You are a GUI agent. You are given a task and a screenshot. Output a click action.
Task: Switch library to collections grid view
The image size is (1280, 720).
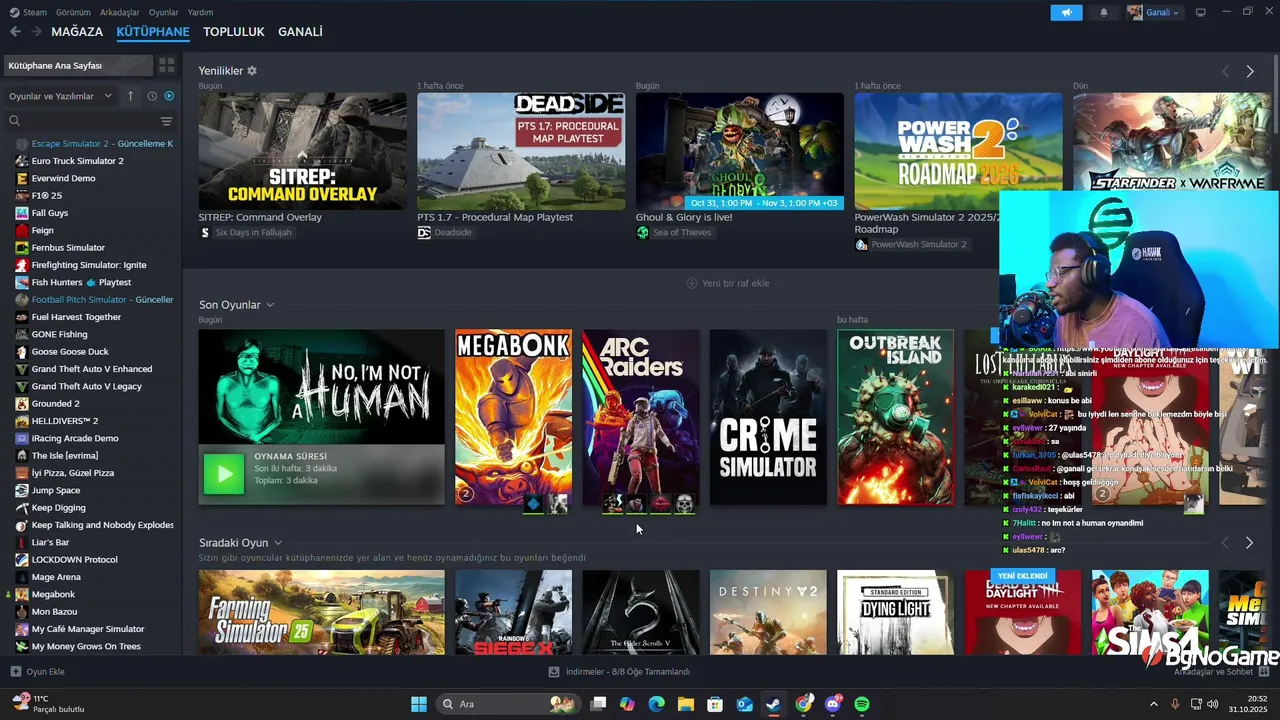(167, 65)
